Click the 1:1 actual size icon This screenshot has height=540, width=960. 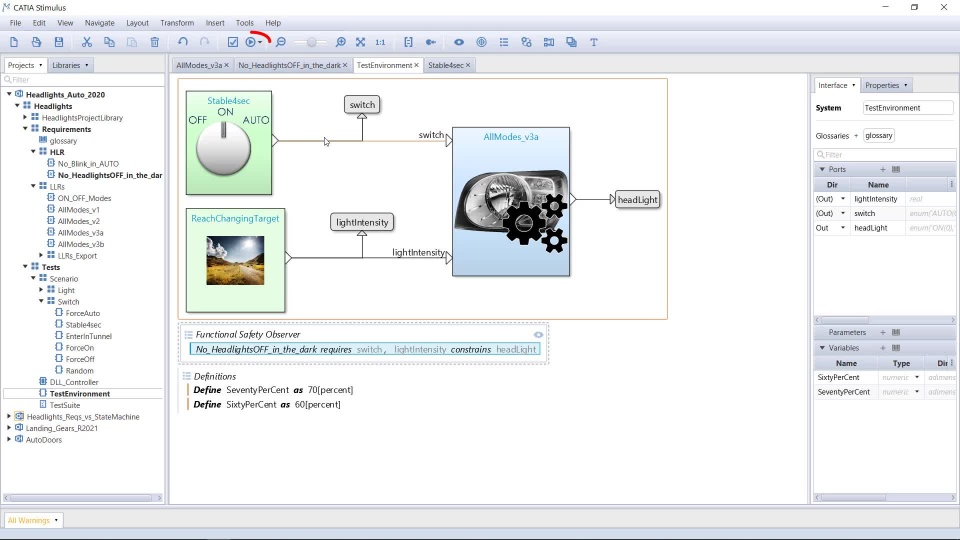[380, 42]
